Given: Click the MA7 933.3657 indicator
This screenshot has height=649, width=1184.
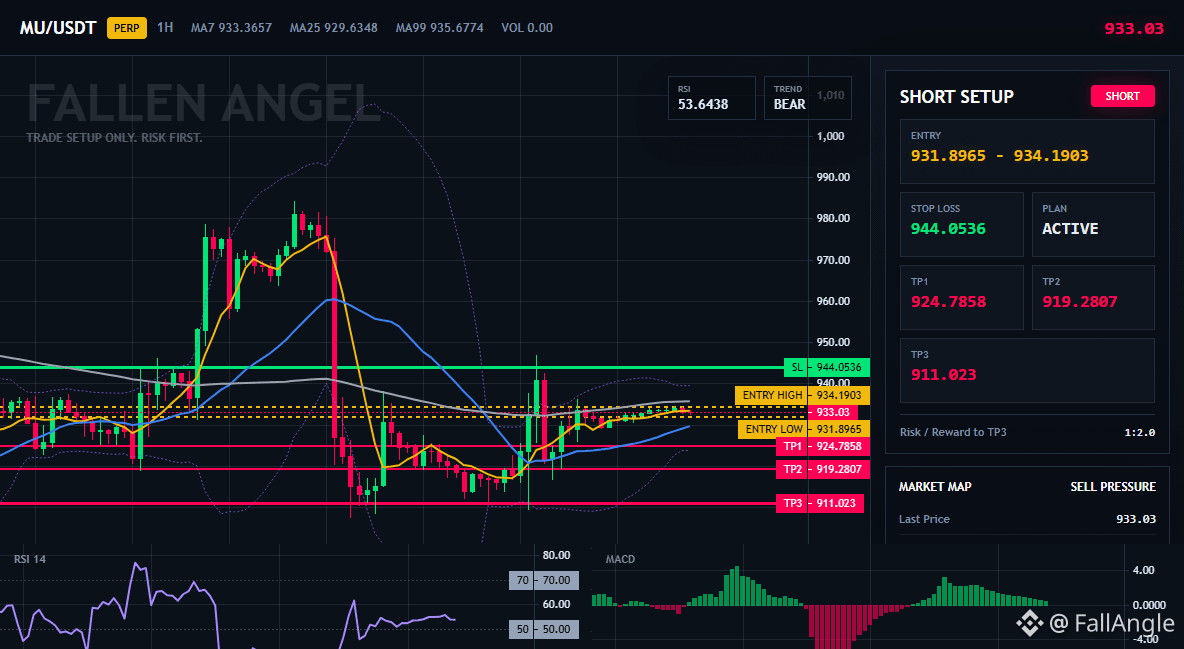Looking at the screenshot, I should pos(231,28).
